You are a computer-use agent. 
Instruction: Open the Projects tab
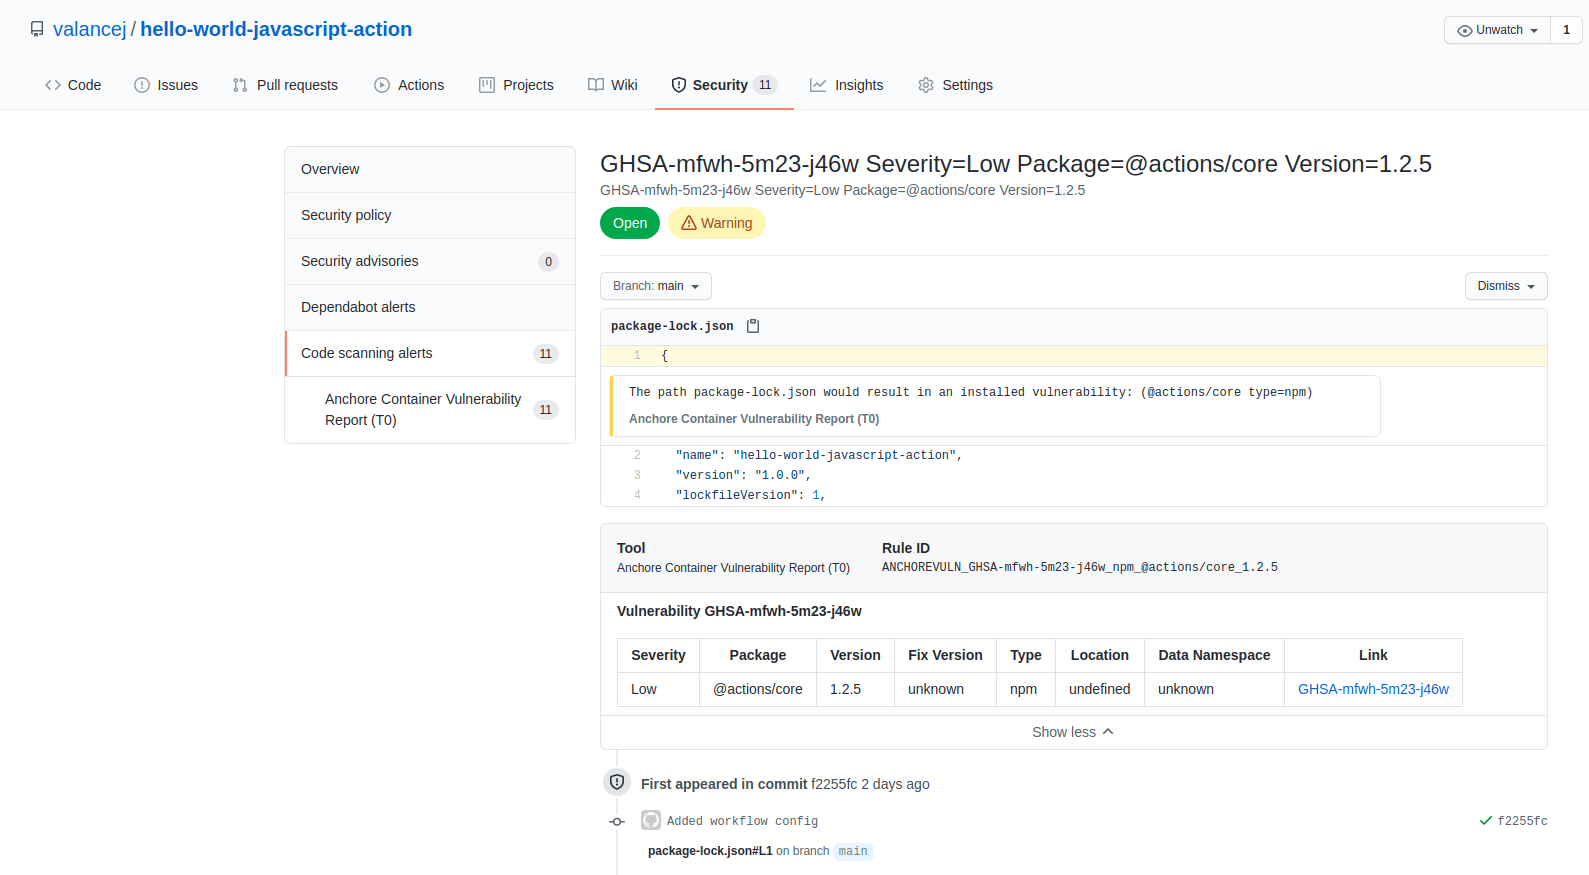516,85
